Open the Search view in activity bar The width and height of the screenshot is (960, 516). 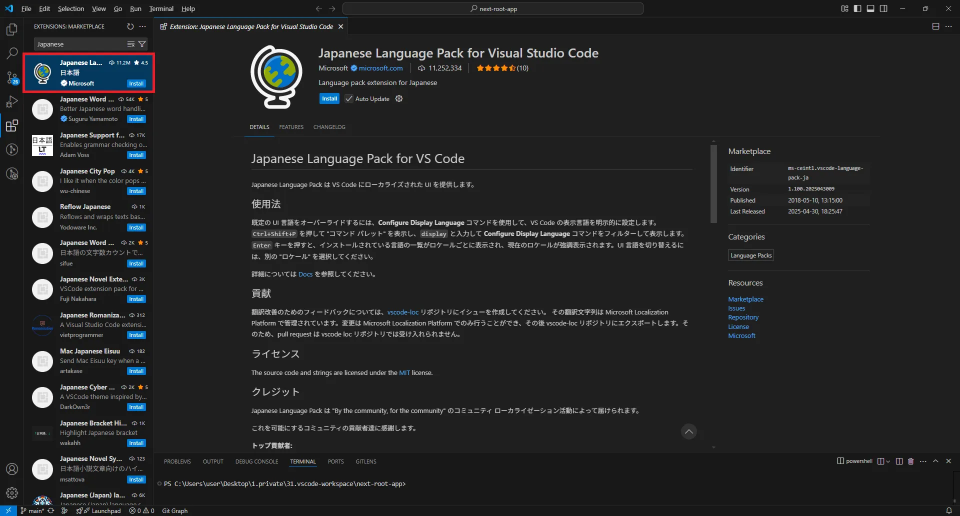pos(12,54)
